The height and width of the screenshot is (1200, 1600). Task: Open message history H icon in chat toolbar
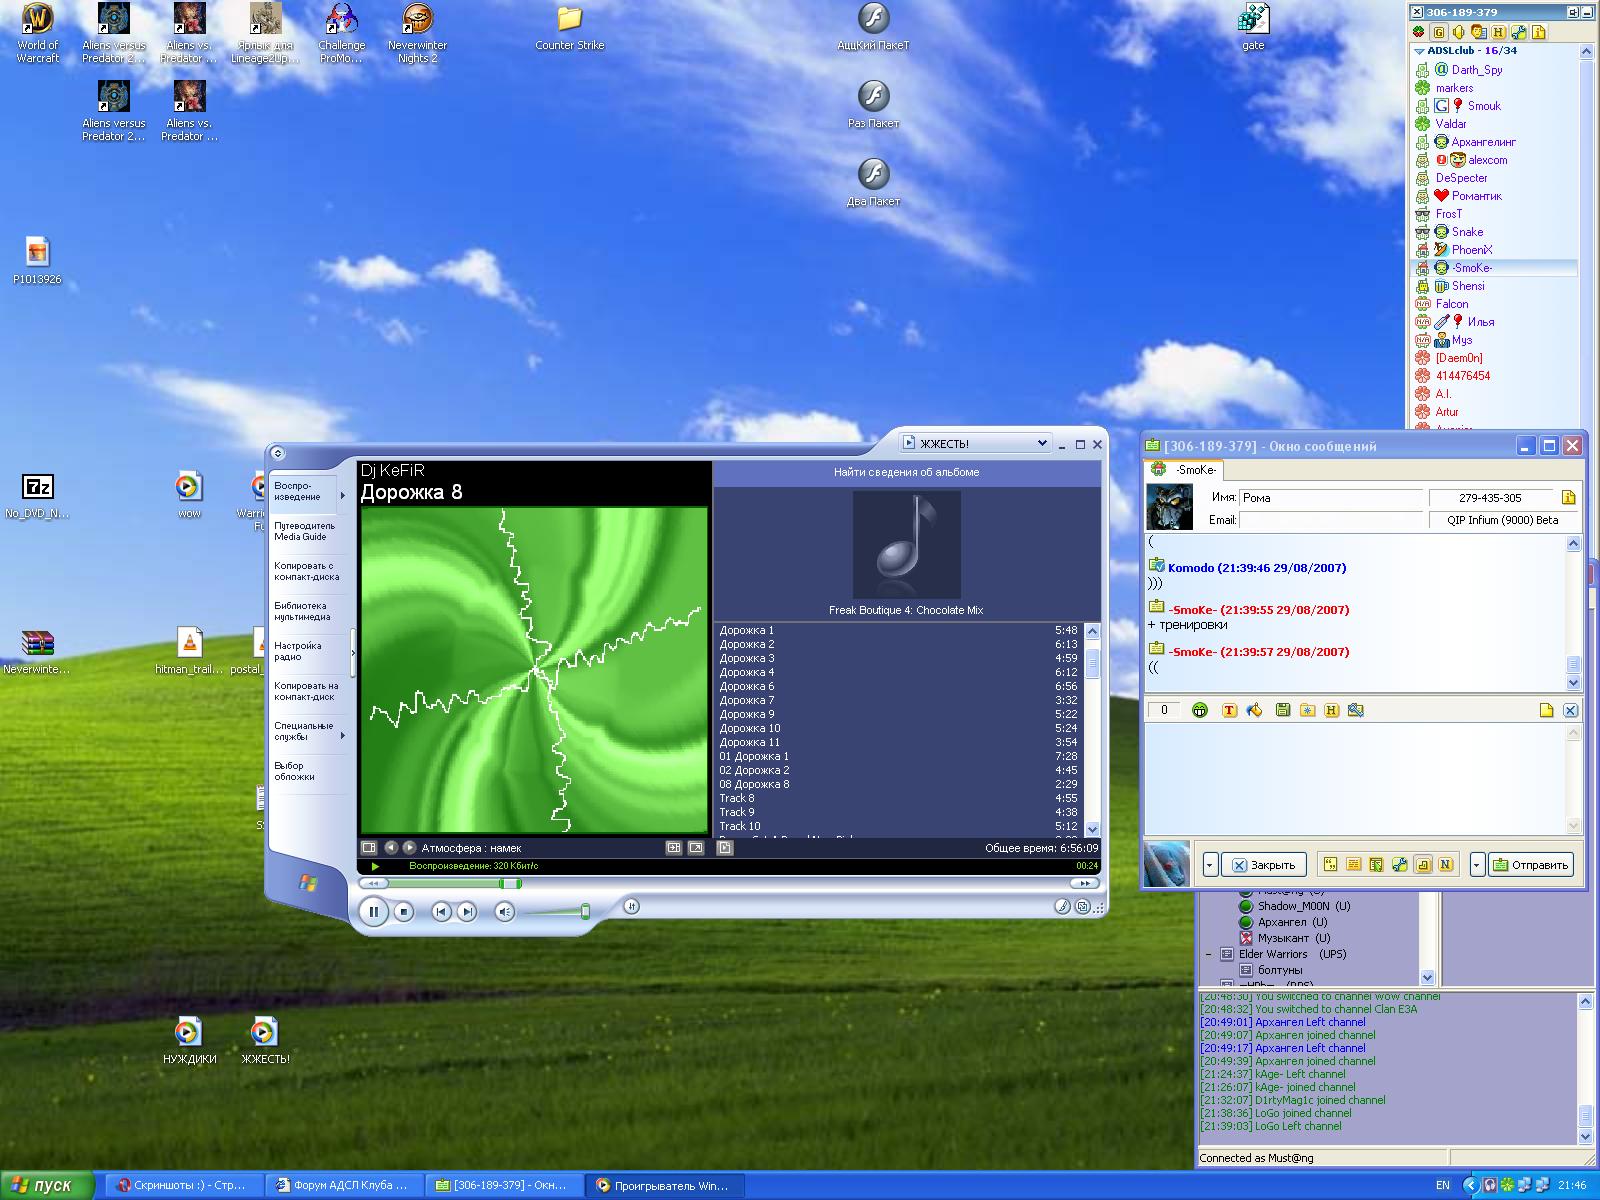click(x=1331, y=710)
